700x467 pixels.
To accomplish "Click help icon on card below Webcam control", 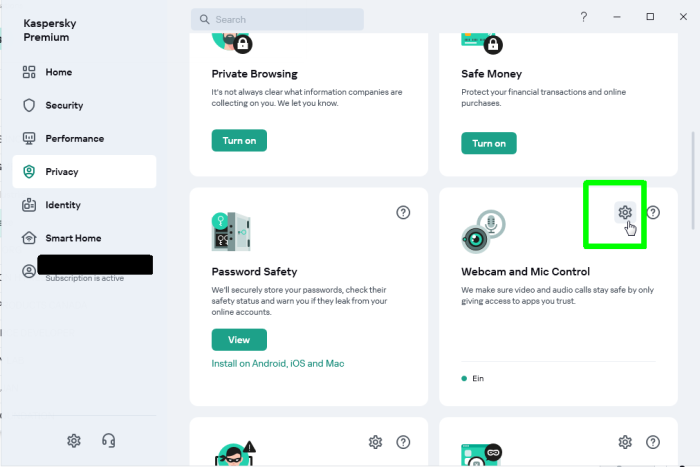I will (x=653, y=442).
